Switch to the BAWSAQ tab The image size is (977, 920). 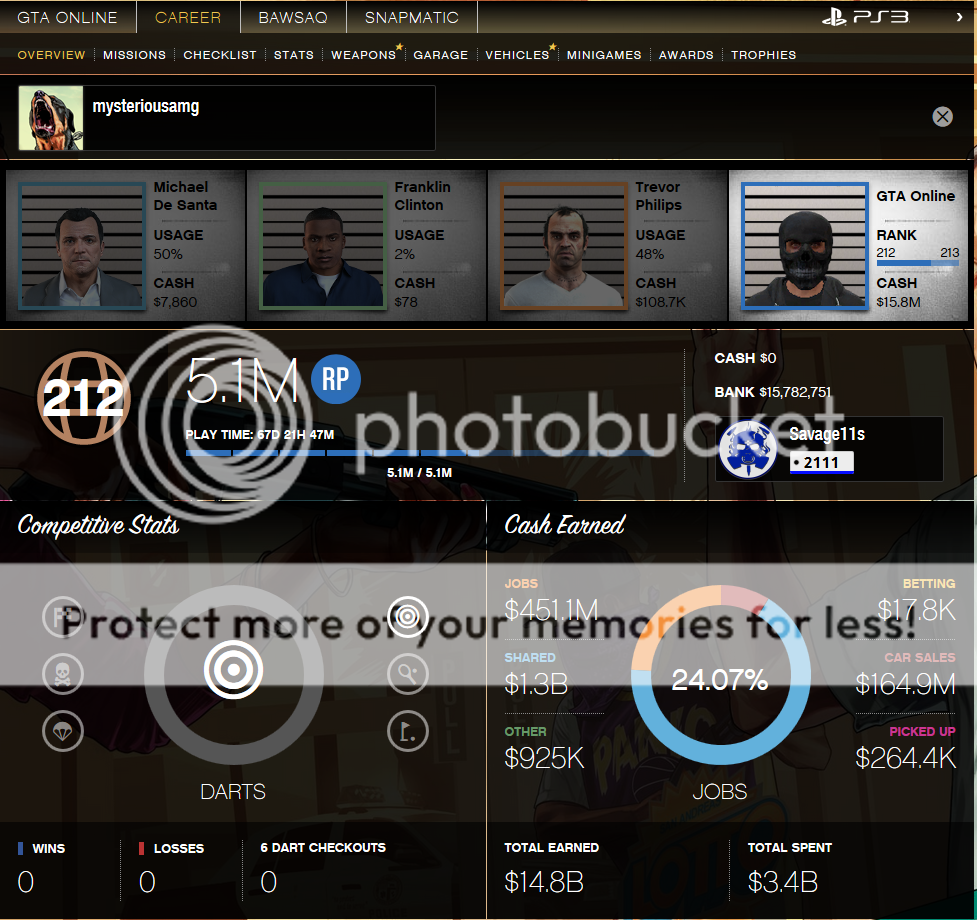(292, 16)
